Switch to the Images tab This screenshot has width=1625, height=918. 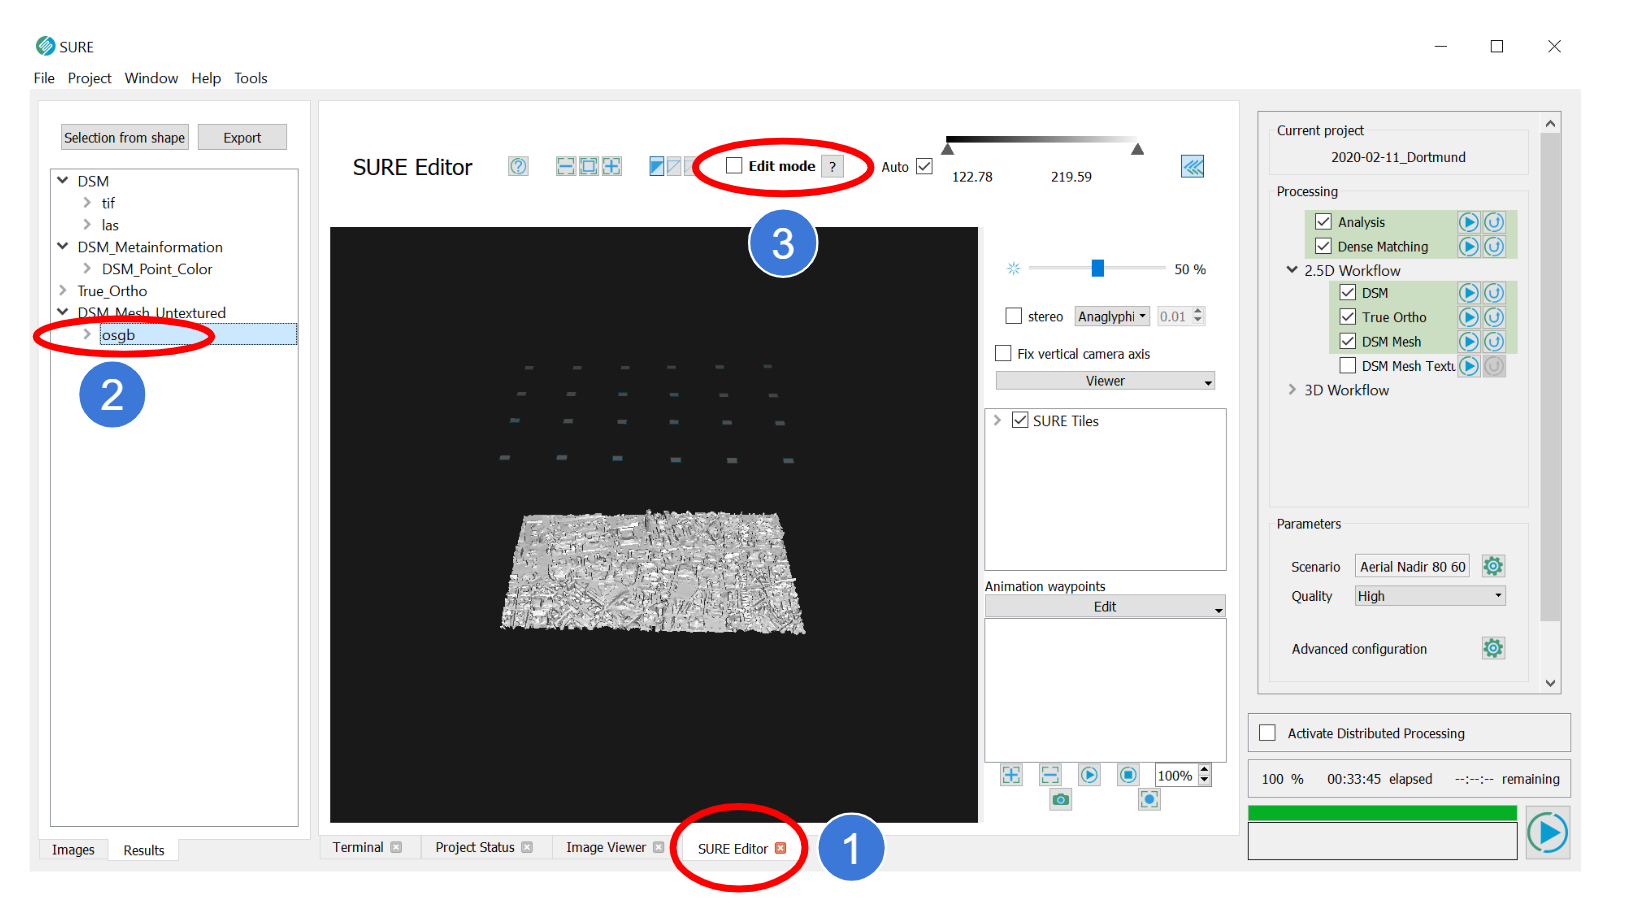coord(73,850)
